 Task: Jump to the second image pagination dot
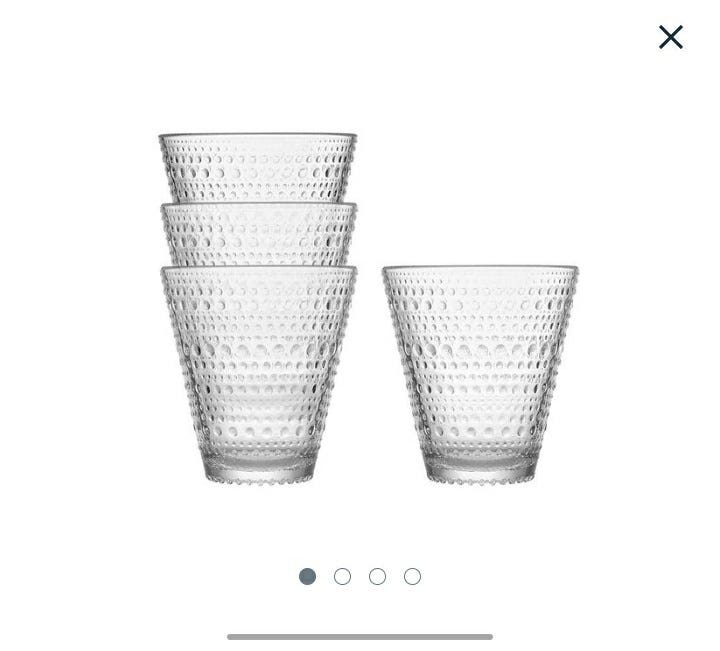click(x=342, y=576)
